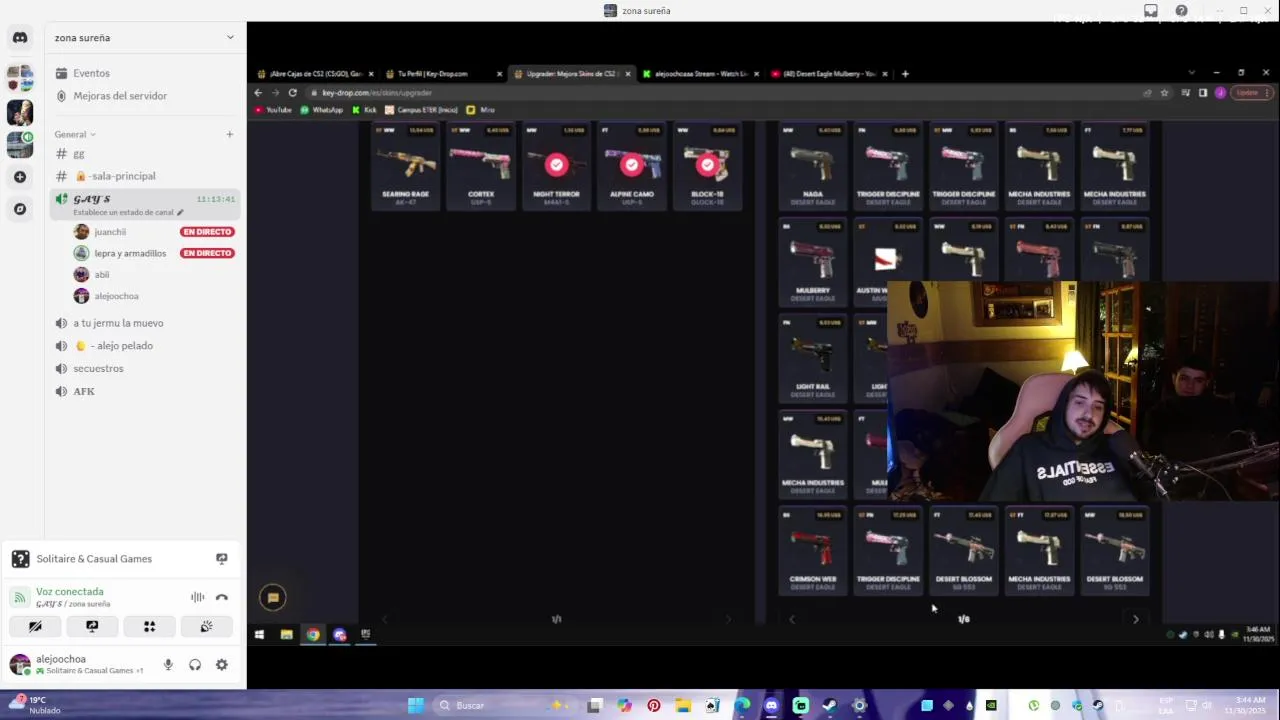The height and width of the screenshot is (720, 1280).
Task: Disconnect from voice with the hang-up icon
Action: pyautogui.click(x=222, y=597)
